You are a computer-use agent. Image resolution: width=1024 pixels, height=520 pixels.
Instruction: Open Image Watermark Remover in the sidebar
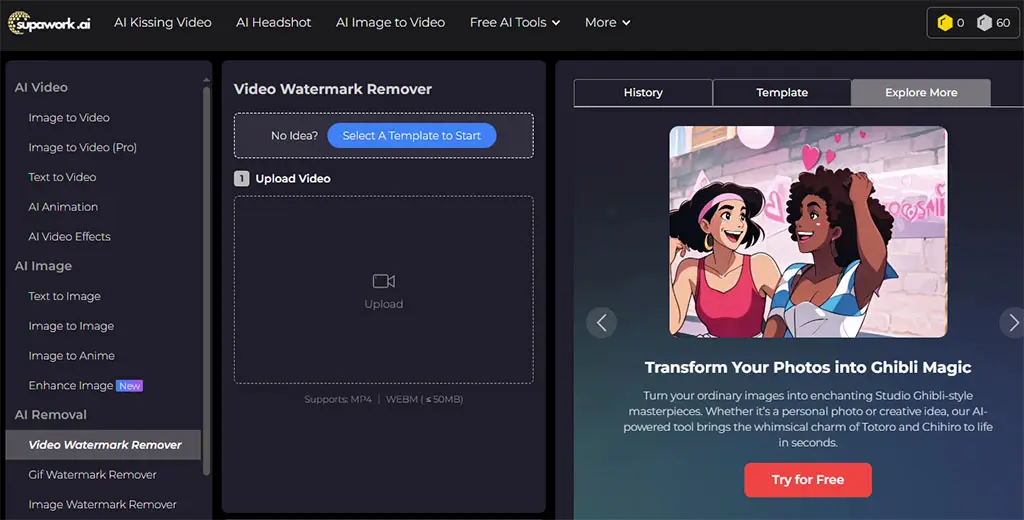tap(102, 504)
